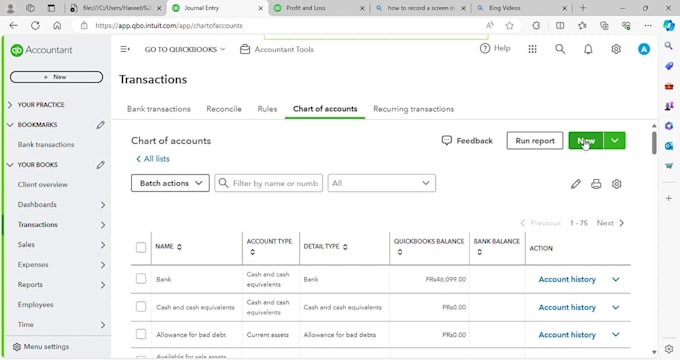Screen dimensions: 680x360
Task: Open browser home page
Action: pos(57,26)
